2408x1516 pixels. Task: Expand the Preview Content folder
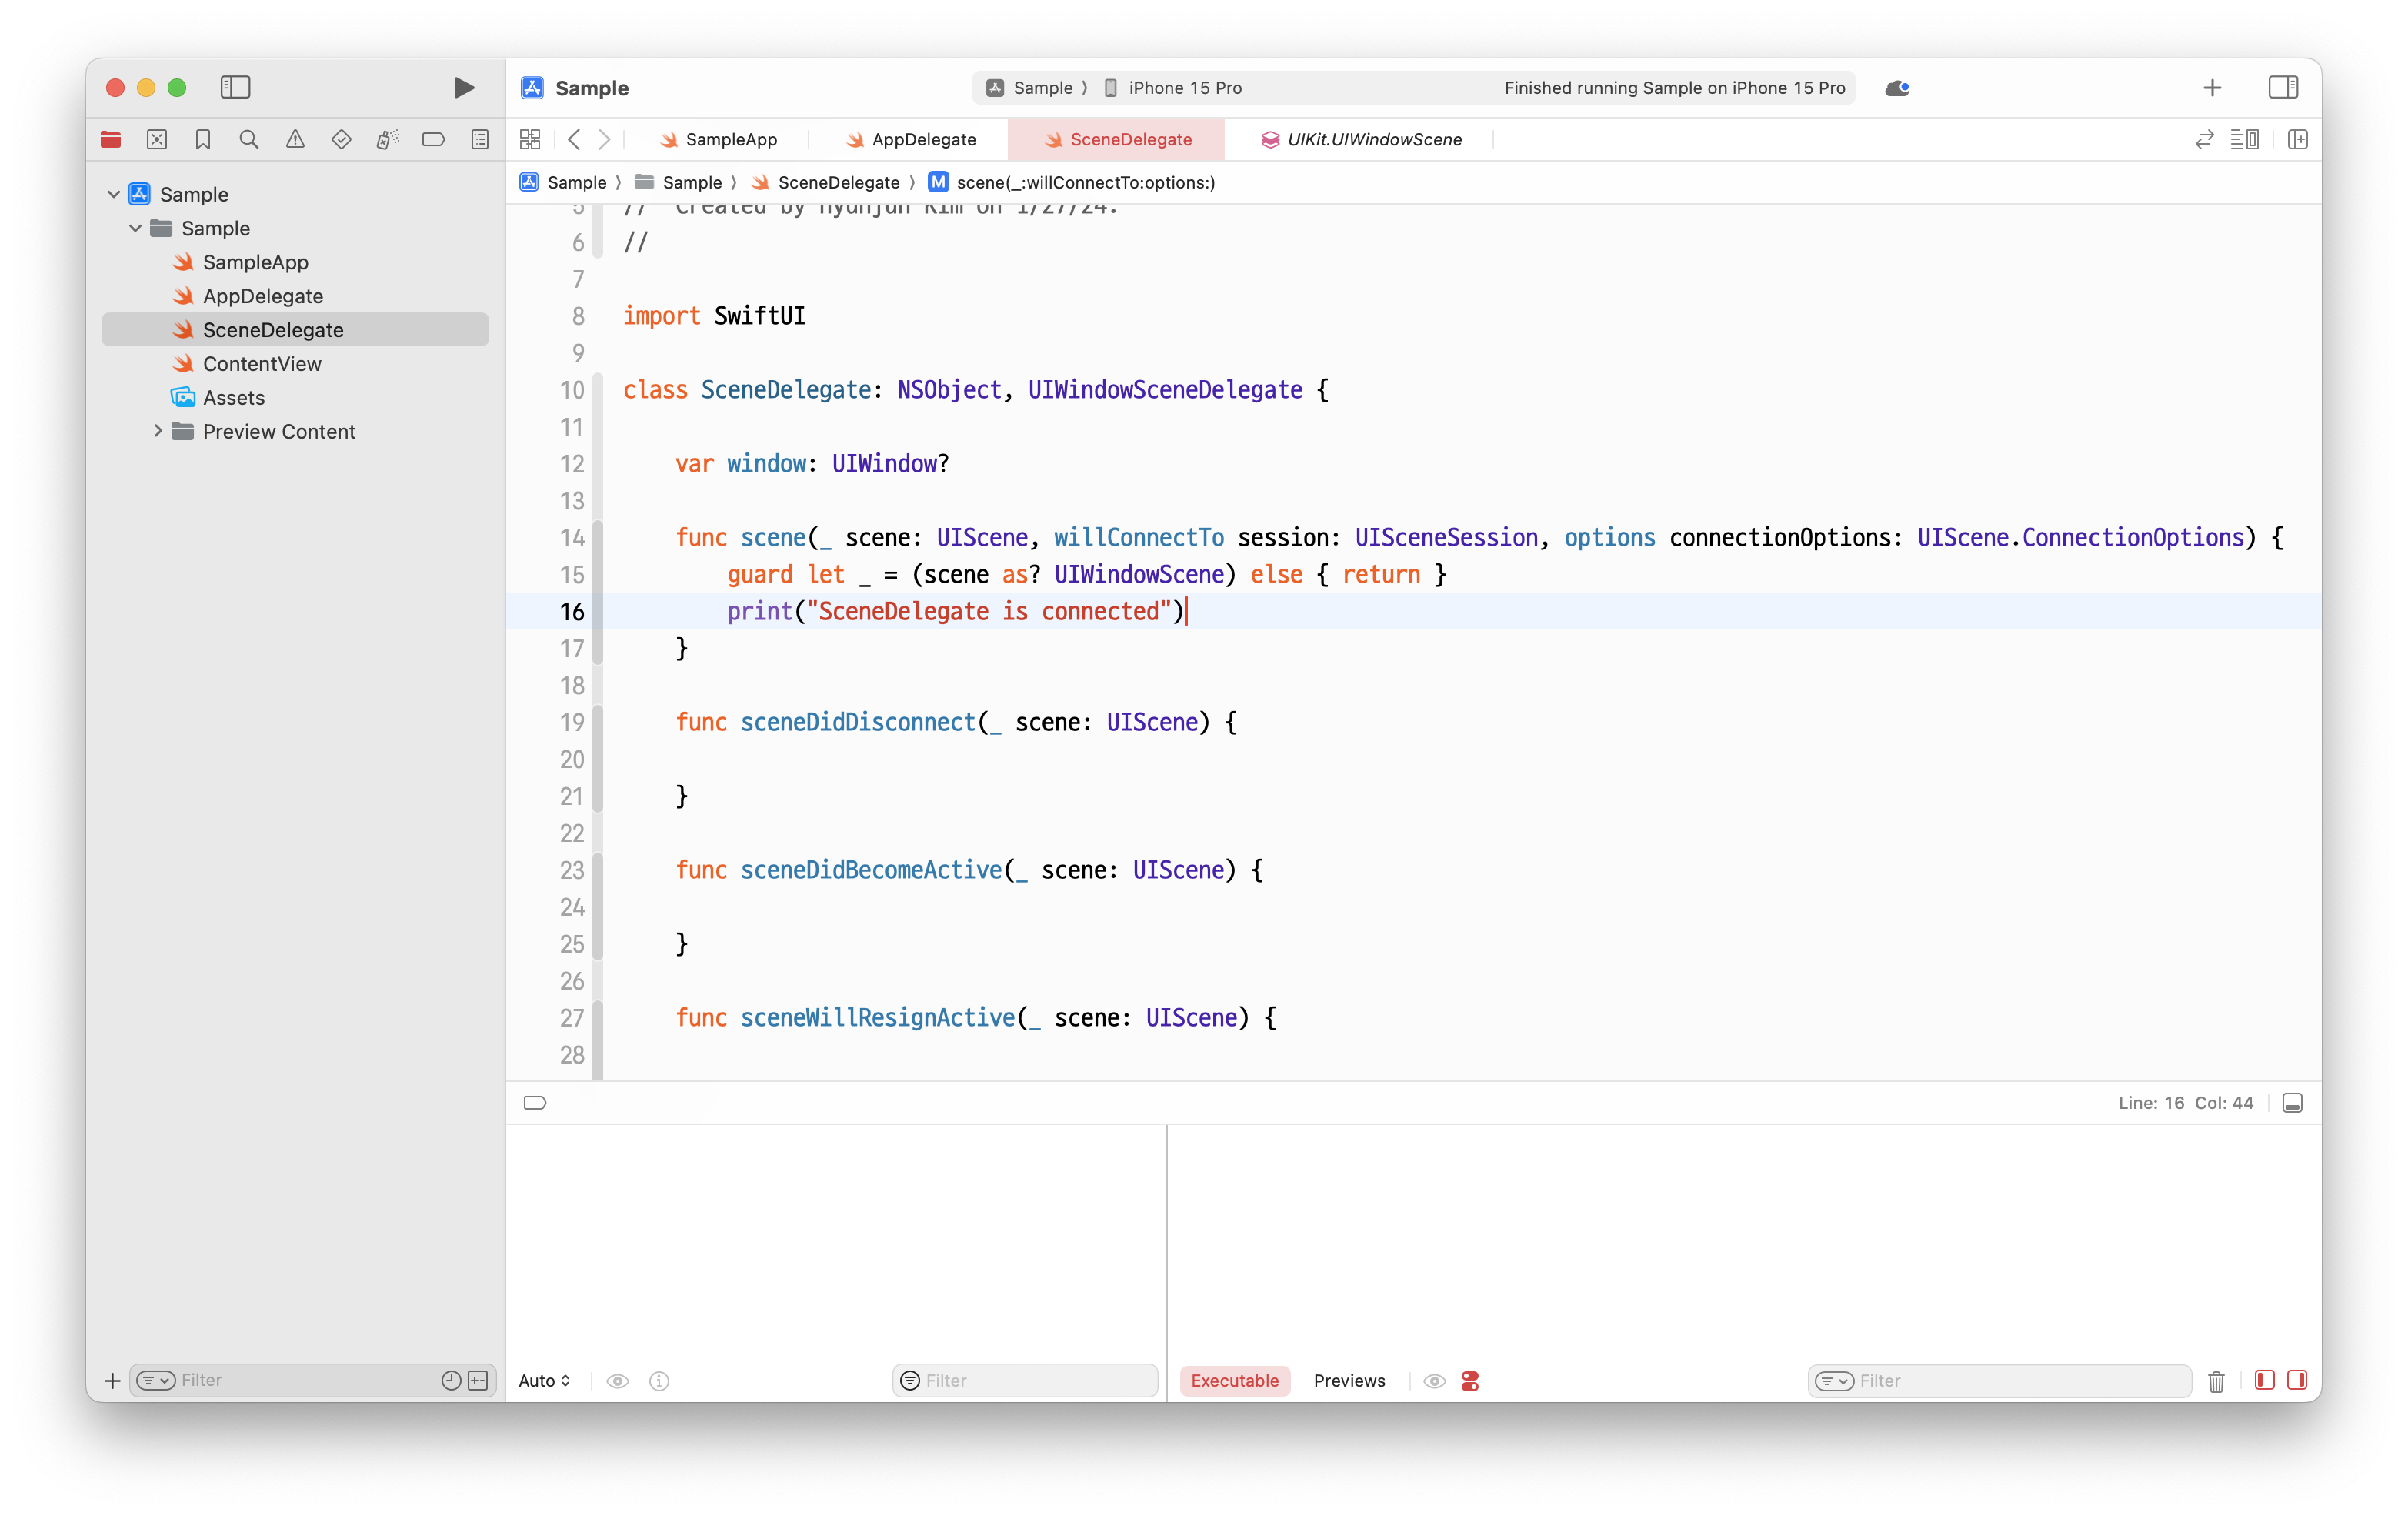point(158,431)
